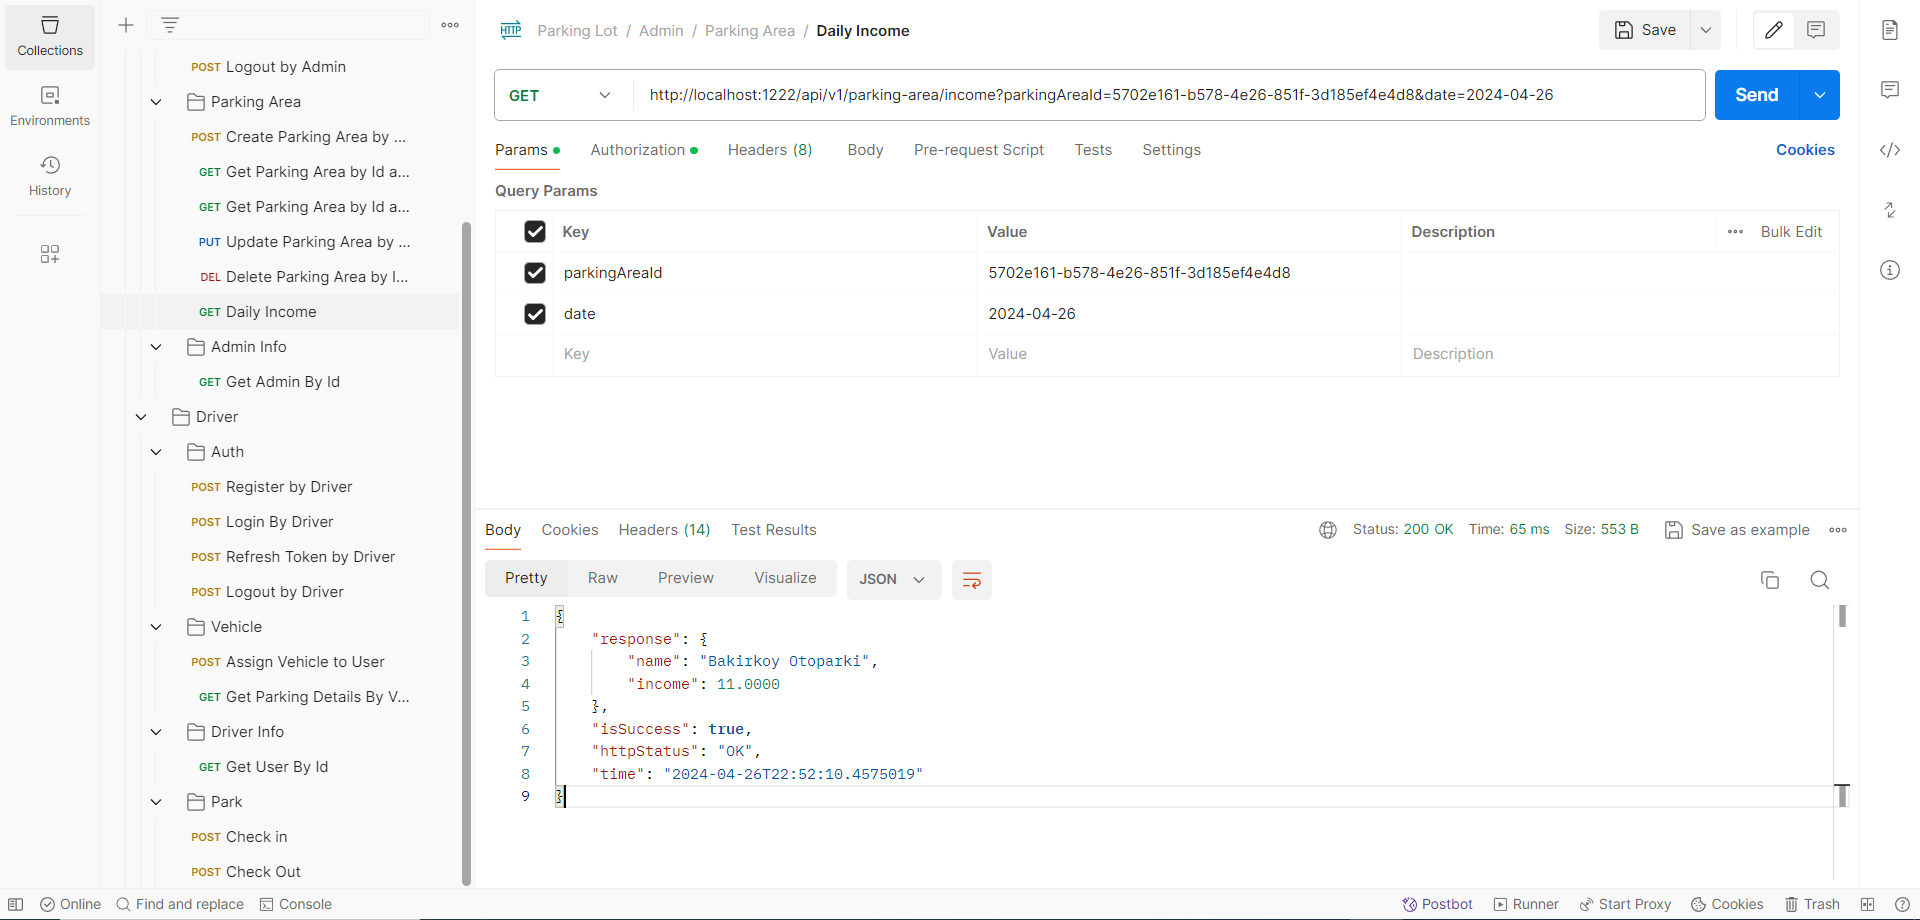
Task: Open the Collections sidebar panel
Action: [x=50, y=37]
